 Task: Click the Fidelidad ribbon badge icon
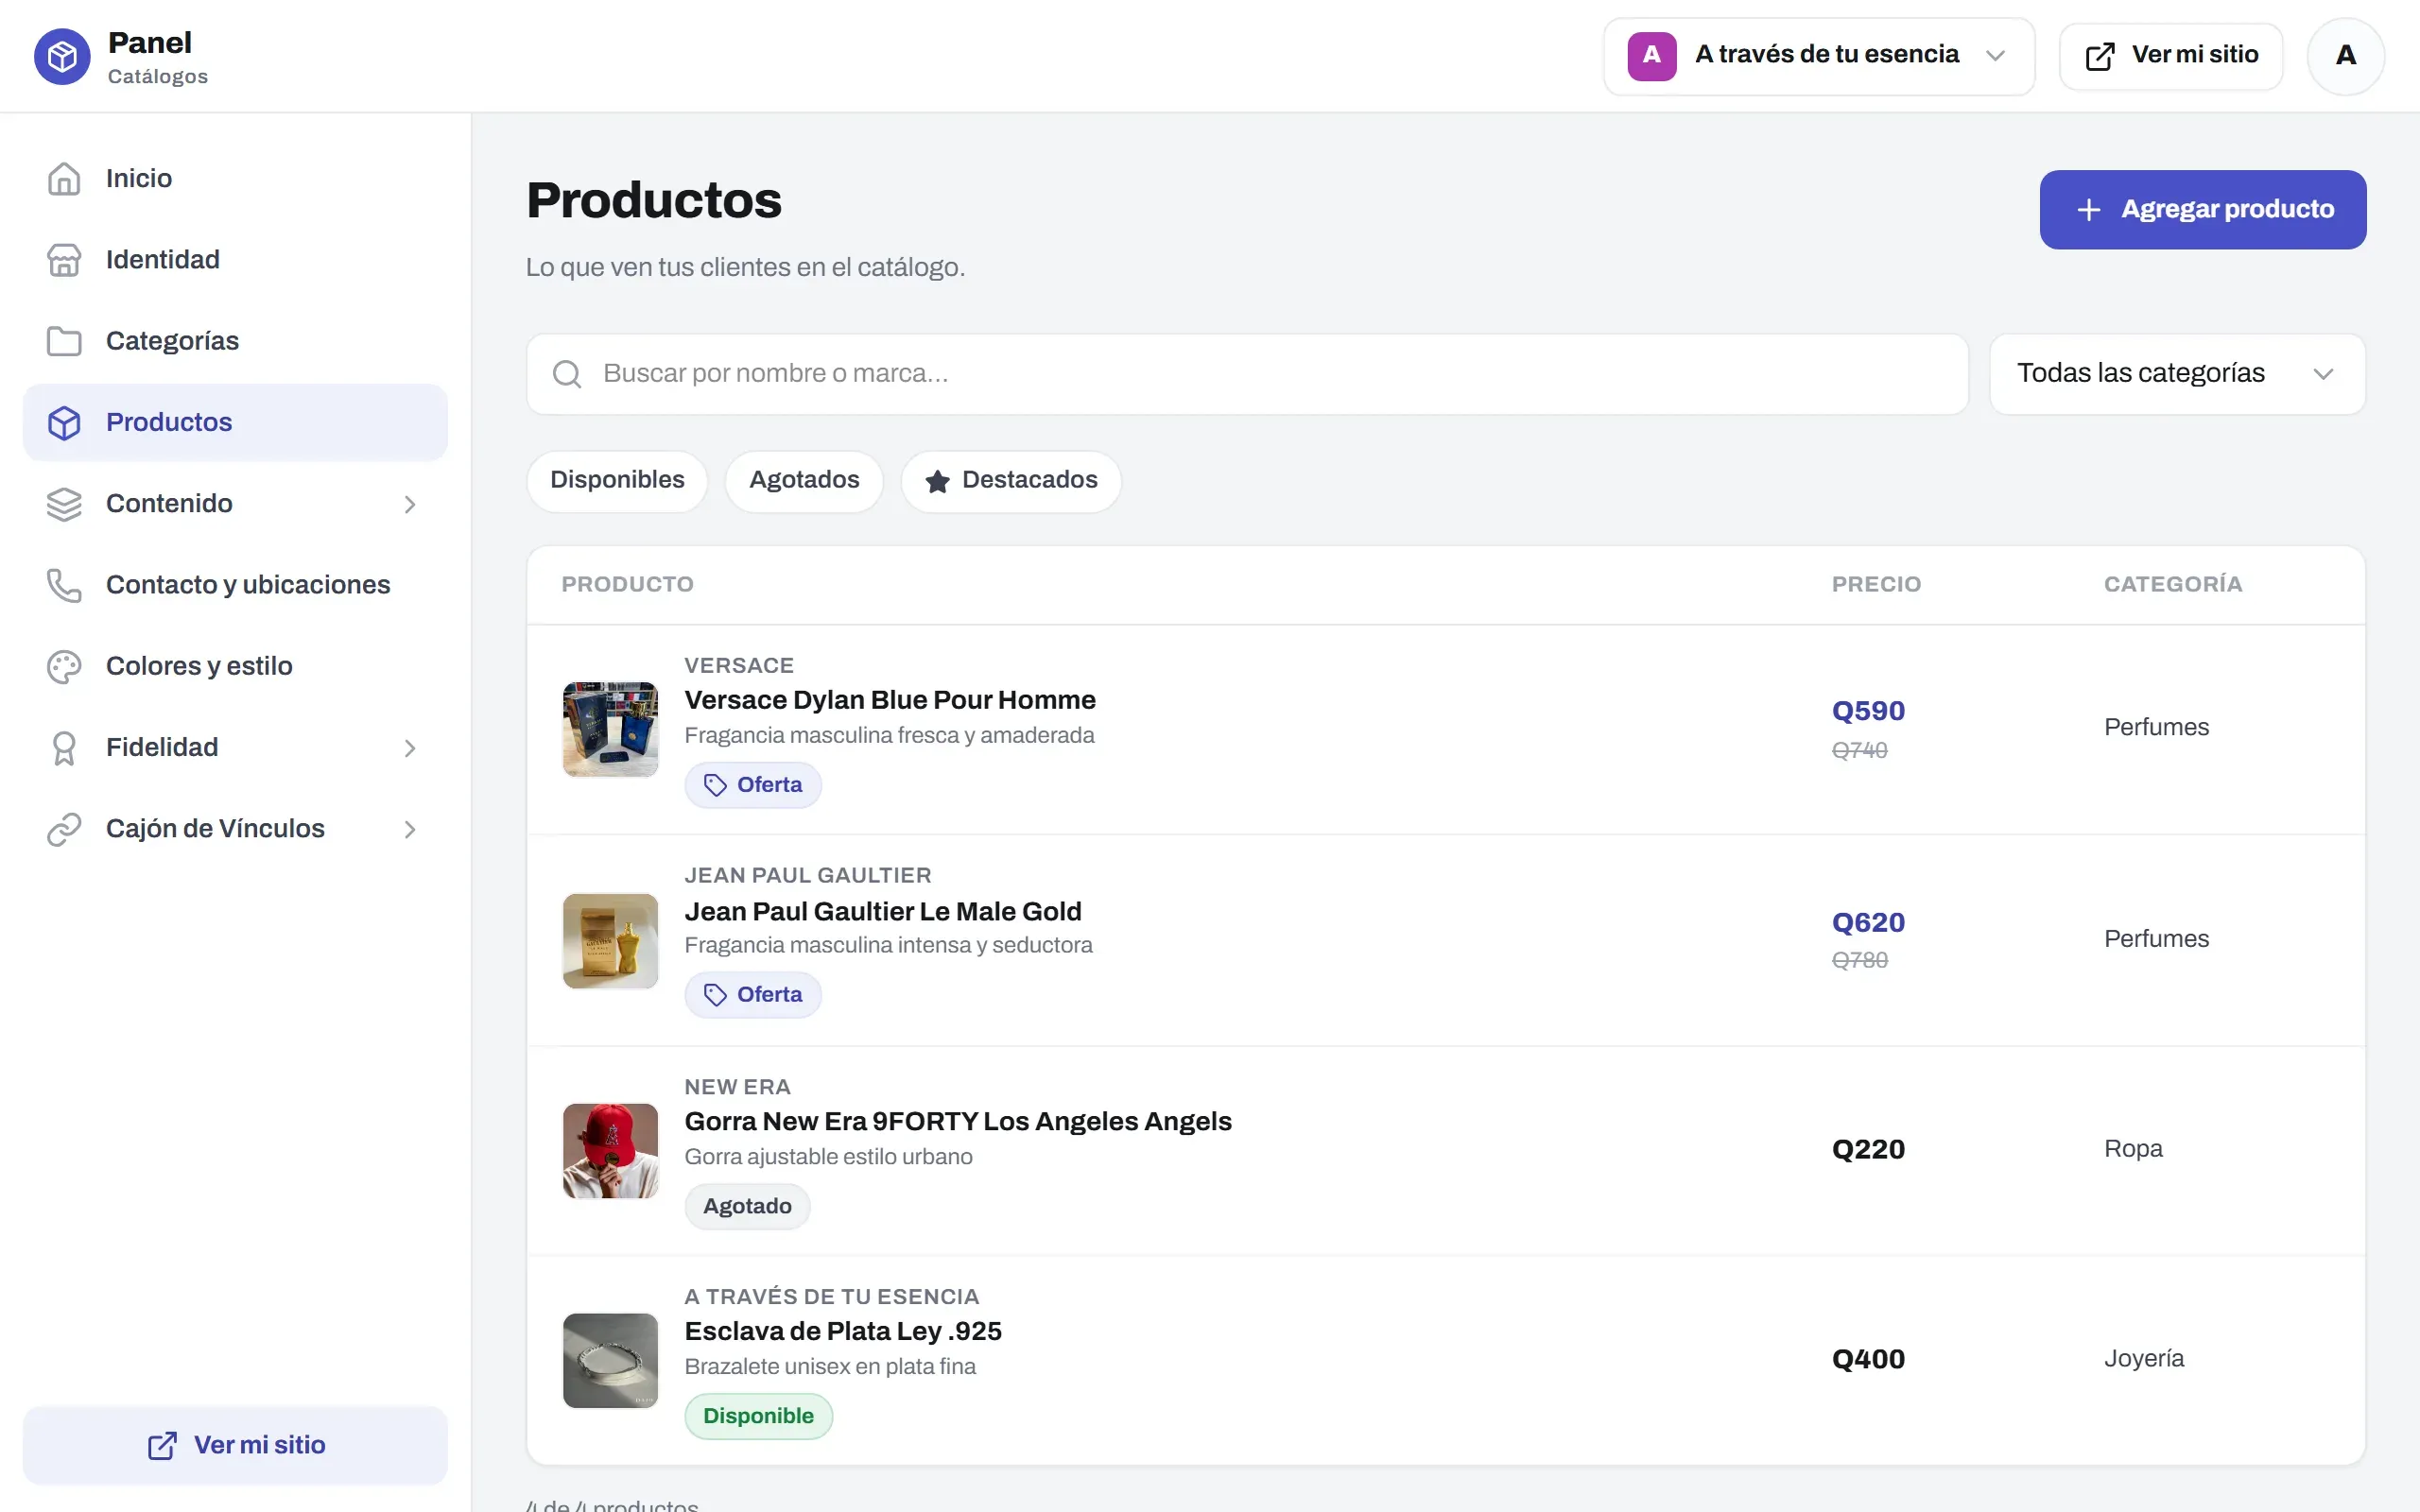(x=64, y=748)
